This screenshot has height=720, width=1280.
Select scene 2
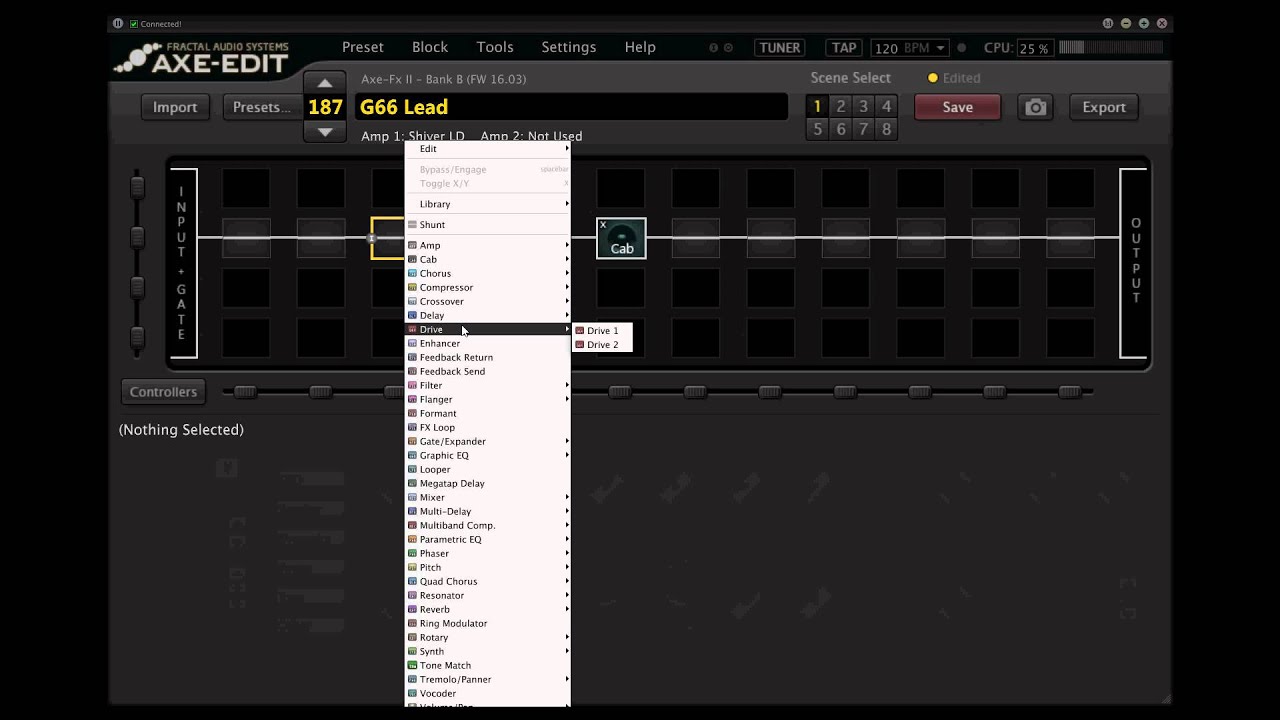click(x=840, y=106)
